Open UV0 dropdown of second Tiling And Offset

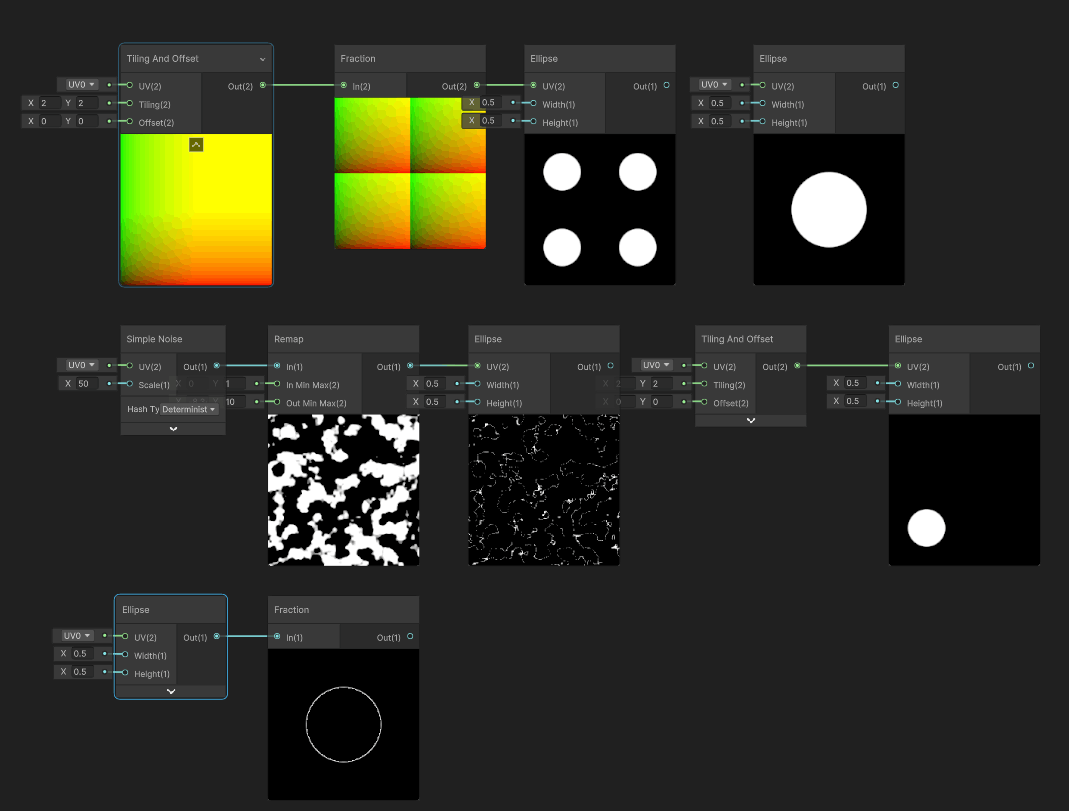coord(656,365)
